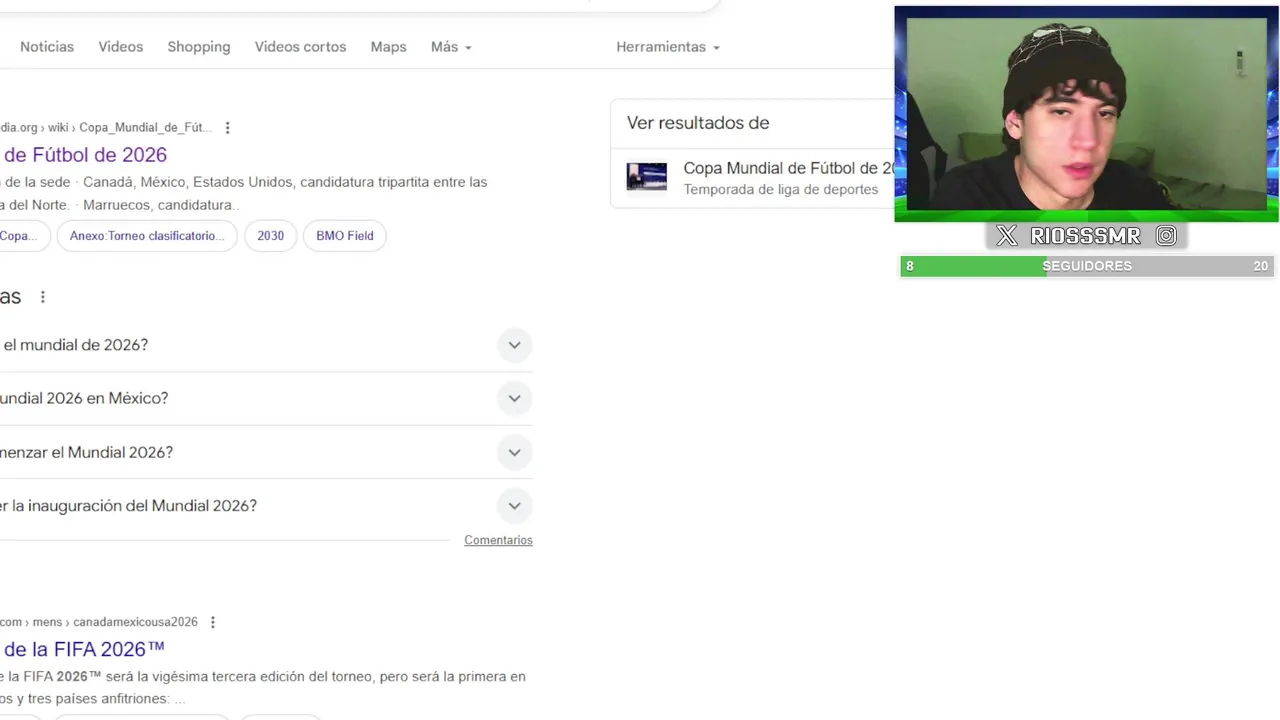Image resolution: width=1280 pixels, height=720 pixels.
Task: Click the streamer webcam feed
Action: [x=1086, y=113]
